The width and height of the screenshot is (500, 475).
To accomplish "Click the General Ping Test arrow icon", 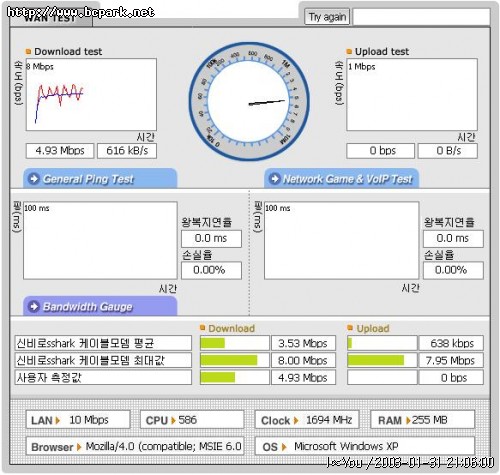I will (x=34, y=179).
